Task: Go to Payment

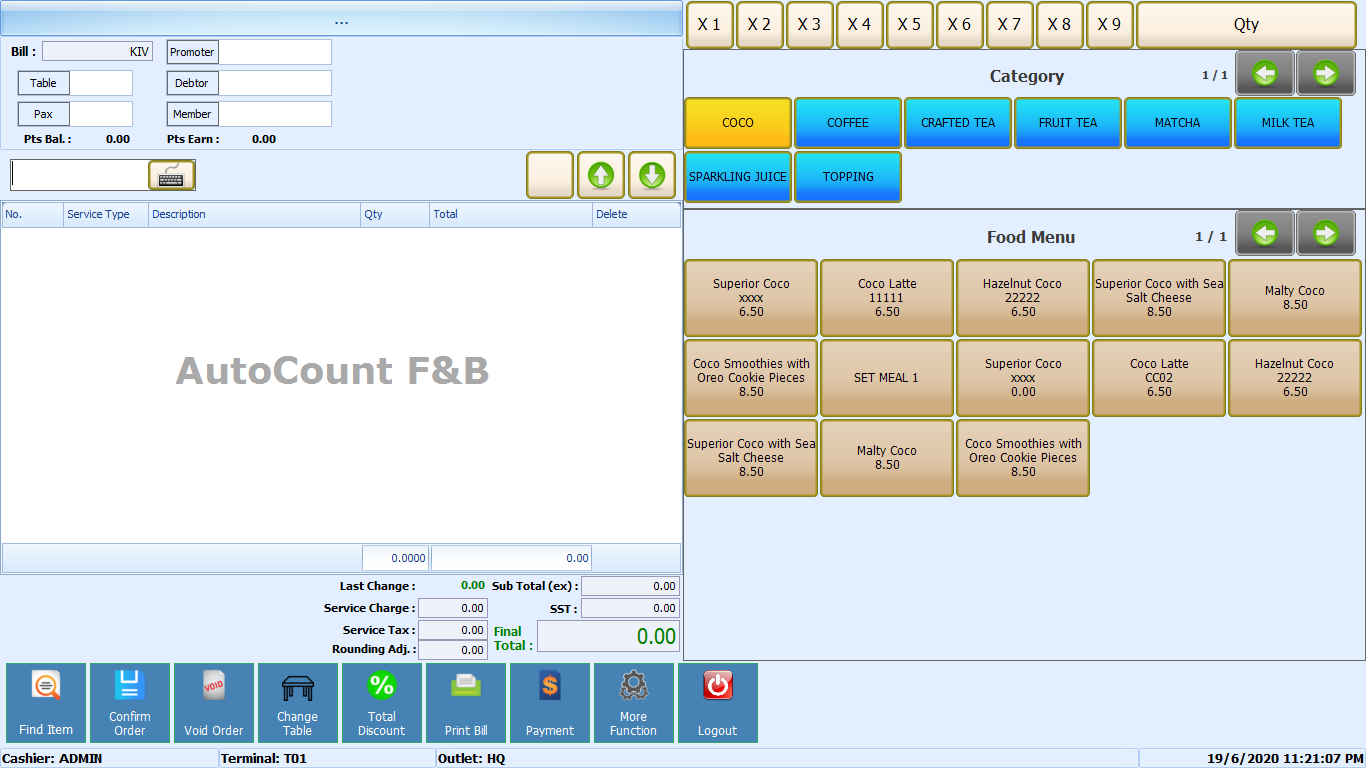Action: [x=550, y=703]
